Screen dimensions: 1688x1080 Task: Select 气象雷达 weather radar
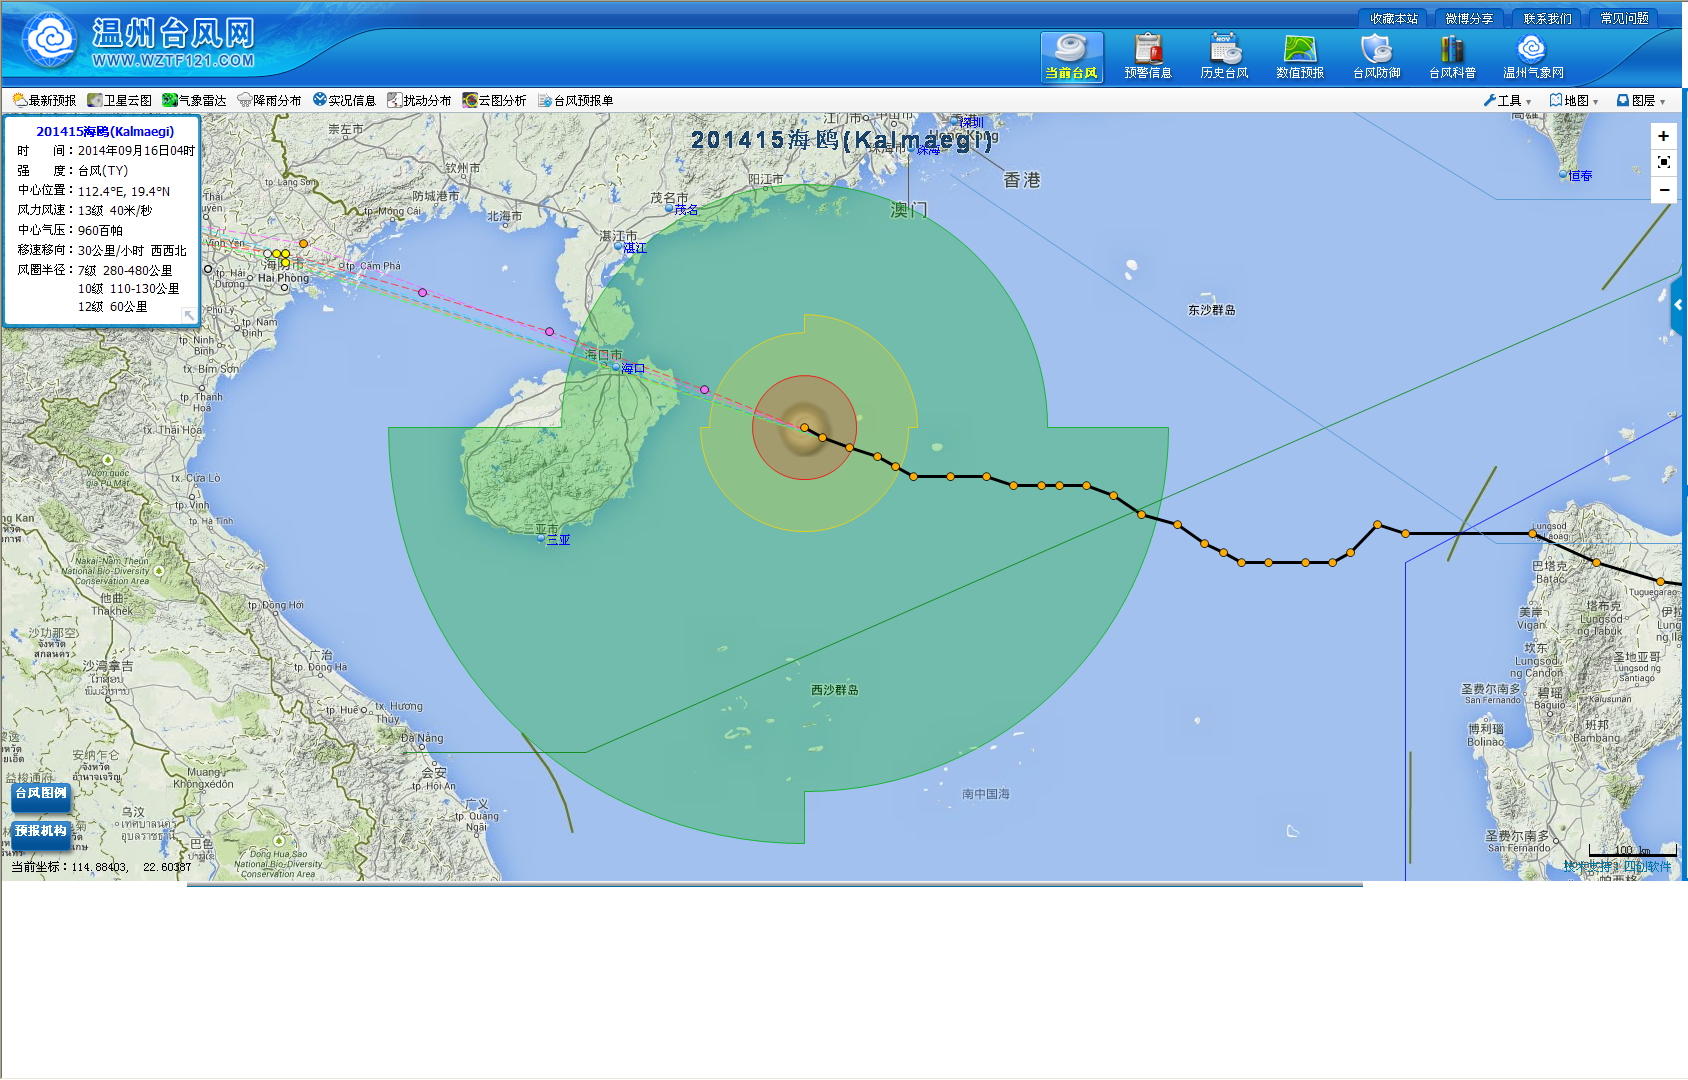tap(195, 101)
